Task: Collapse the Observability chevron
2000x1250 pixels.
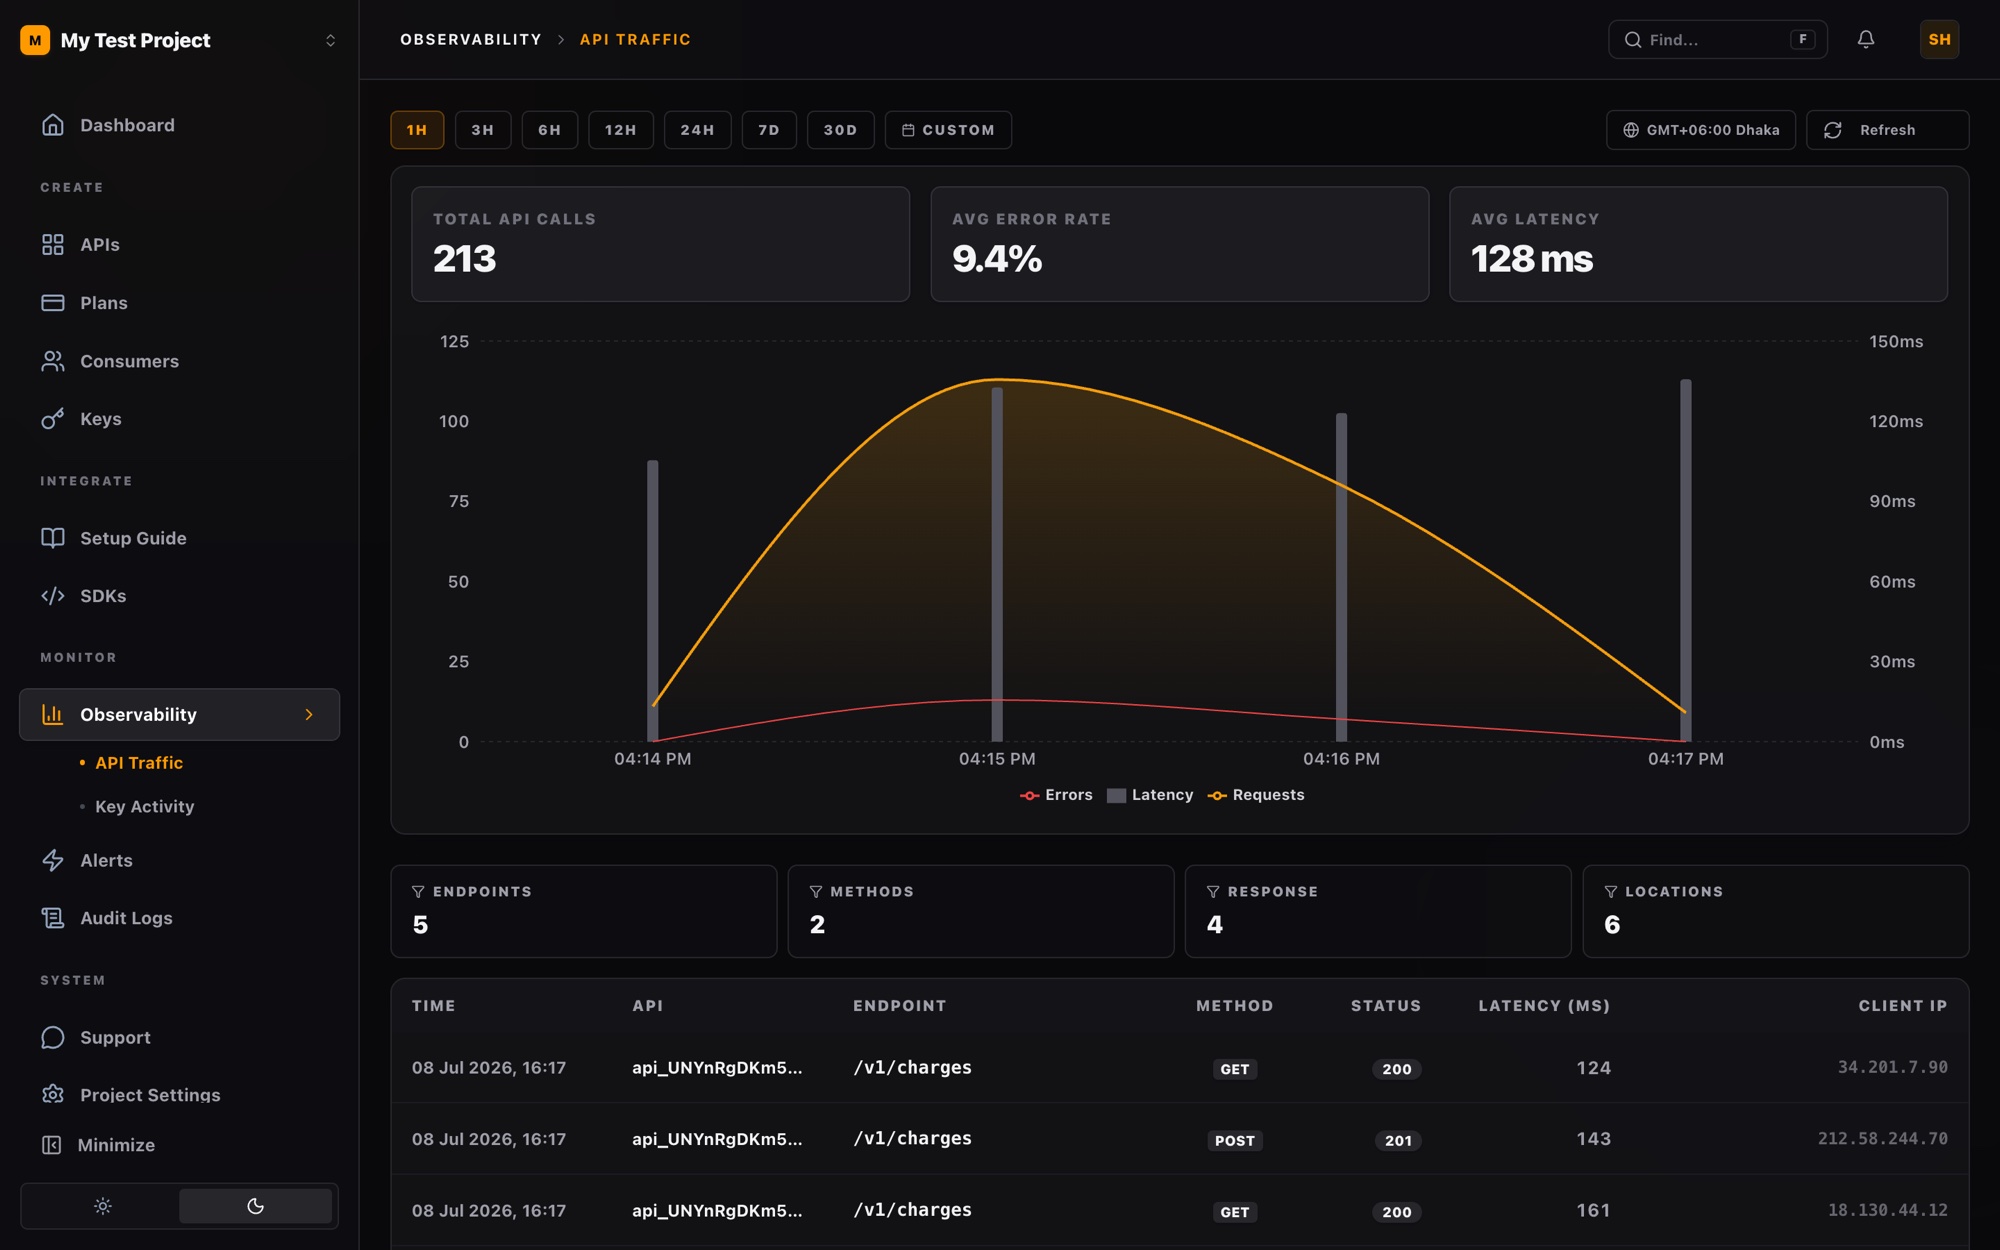Action: (x=309, y=714)
